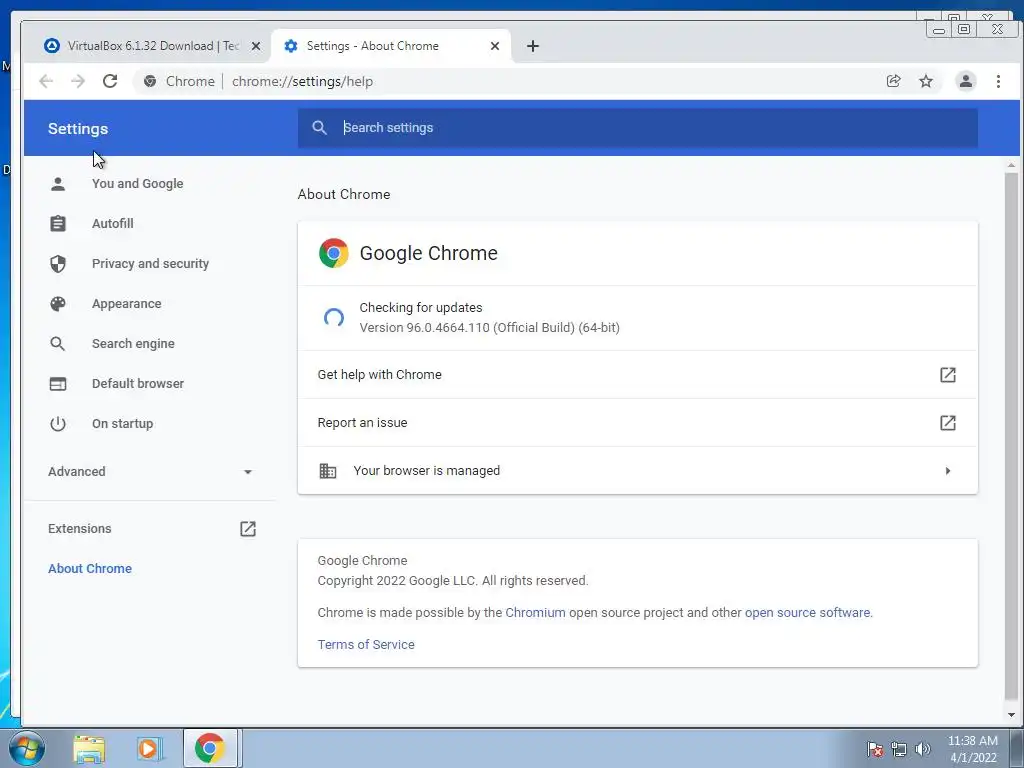
Task: Open File Explorer from the taskbar
Action: click(x=89, y=749)
